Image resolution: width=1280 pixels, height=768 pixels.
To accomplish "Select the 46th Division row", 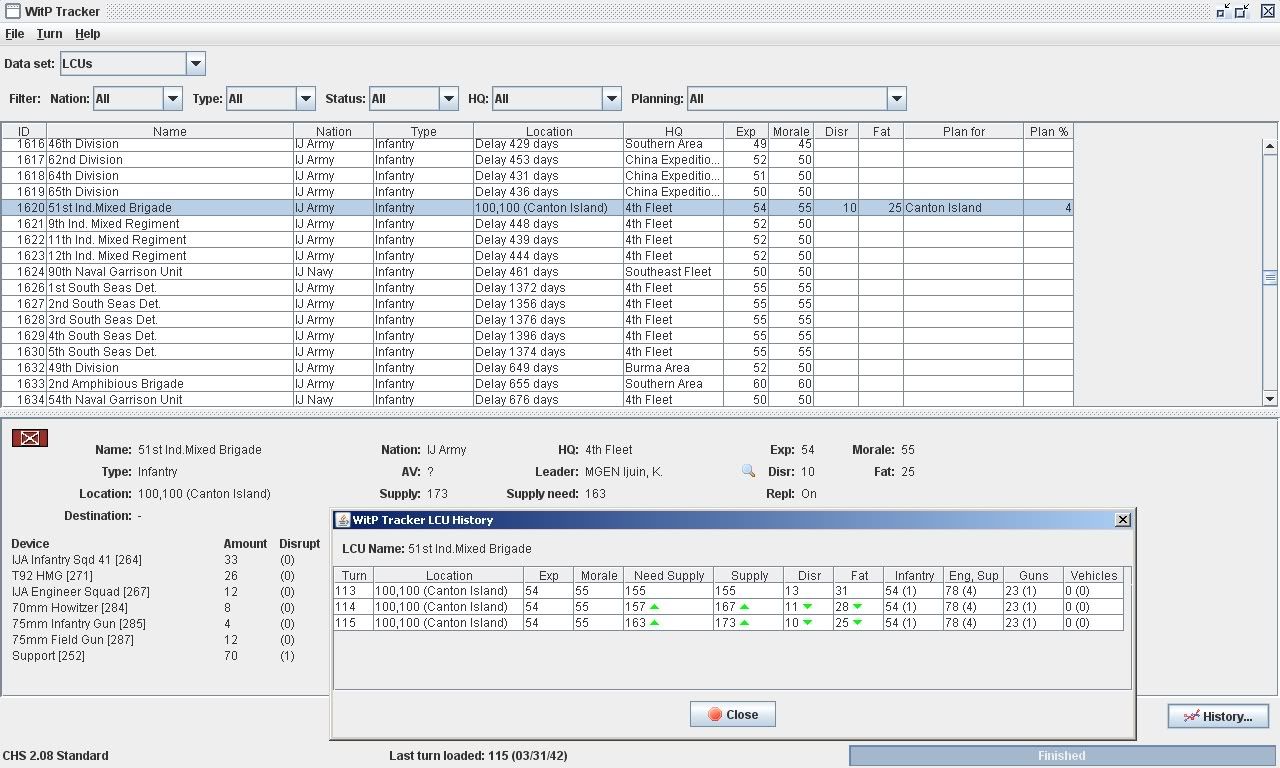I will (537, 144).
